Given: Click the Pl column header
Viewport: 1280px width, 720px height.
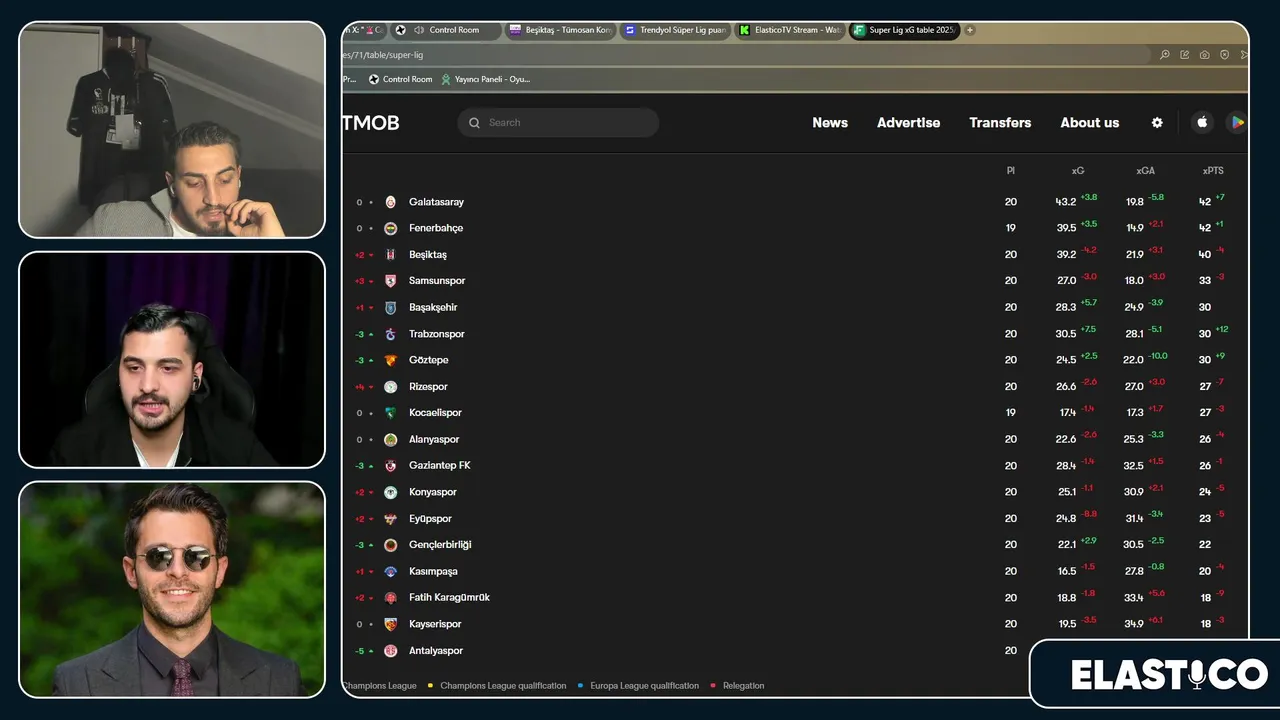Looking at the screenshot, I should [1011, 171].
